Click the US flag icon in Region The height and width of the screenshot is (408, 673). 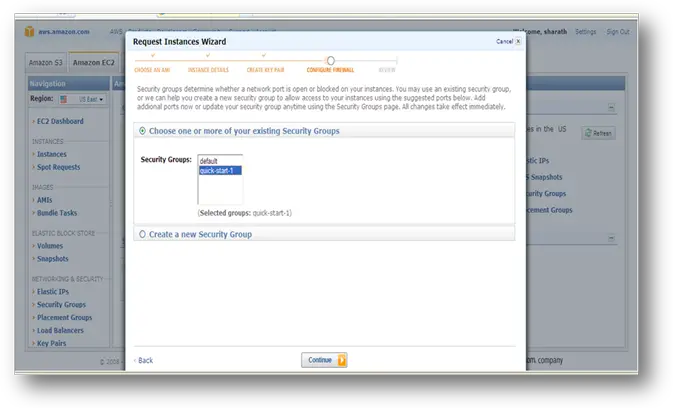pos(64,100)
